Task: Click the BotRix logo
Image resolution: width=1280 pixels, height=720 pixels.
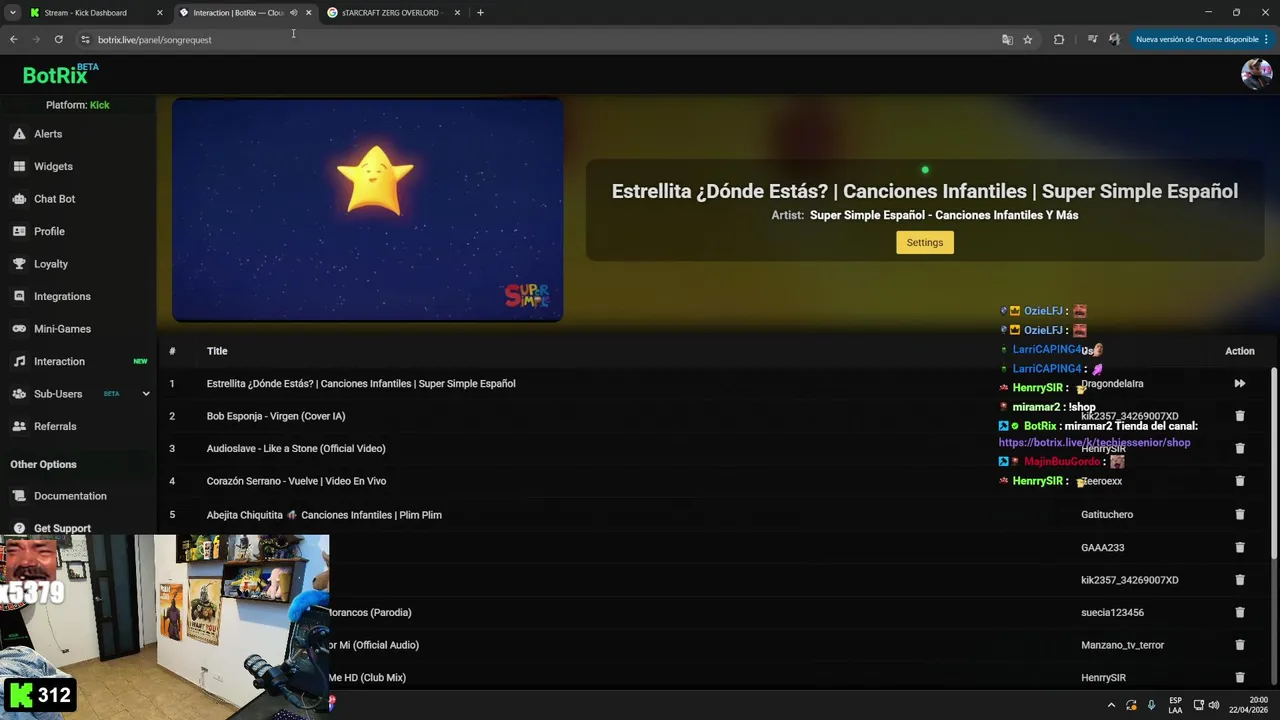Action: tap(60, 75)
